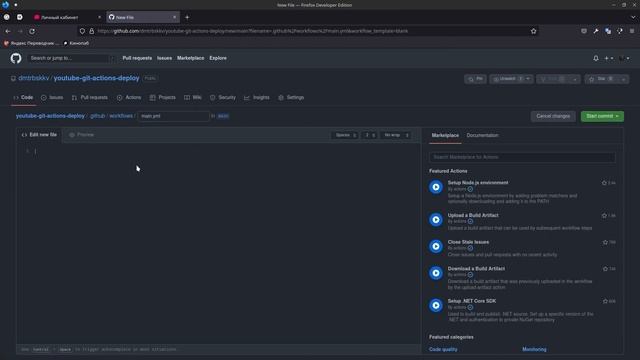Open the indent size dropdown
The image size is (640, 360).
click(369, 135)
